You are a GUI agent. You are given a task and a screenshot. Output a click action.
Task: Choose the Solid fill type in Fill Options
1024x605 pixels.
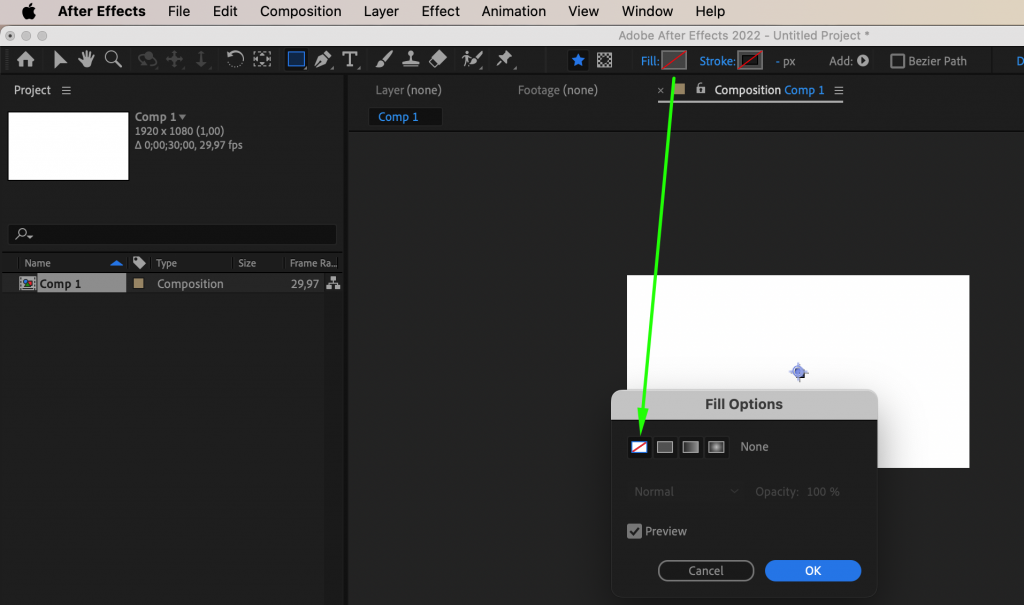tap(664, 446)
